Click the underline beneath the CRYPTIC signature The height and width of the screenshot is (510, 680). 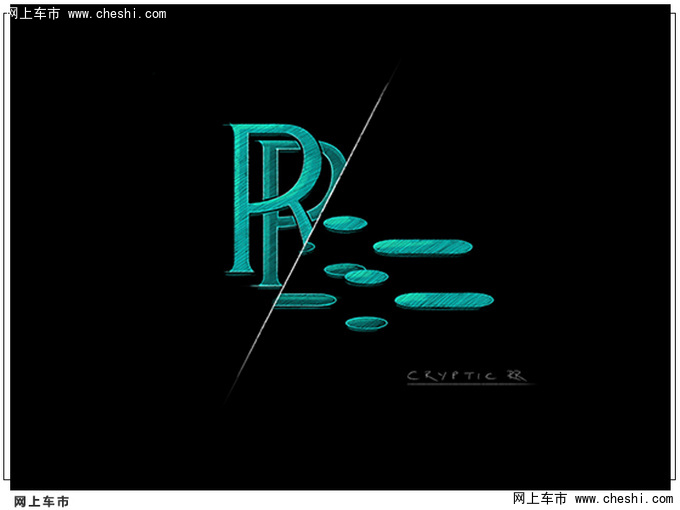click(470, 385)
